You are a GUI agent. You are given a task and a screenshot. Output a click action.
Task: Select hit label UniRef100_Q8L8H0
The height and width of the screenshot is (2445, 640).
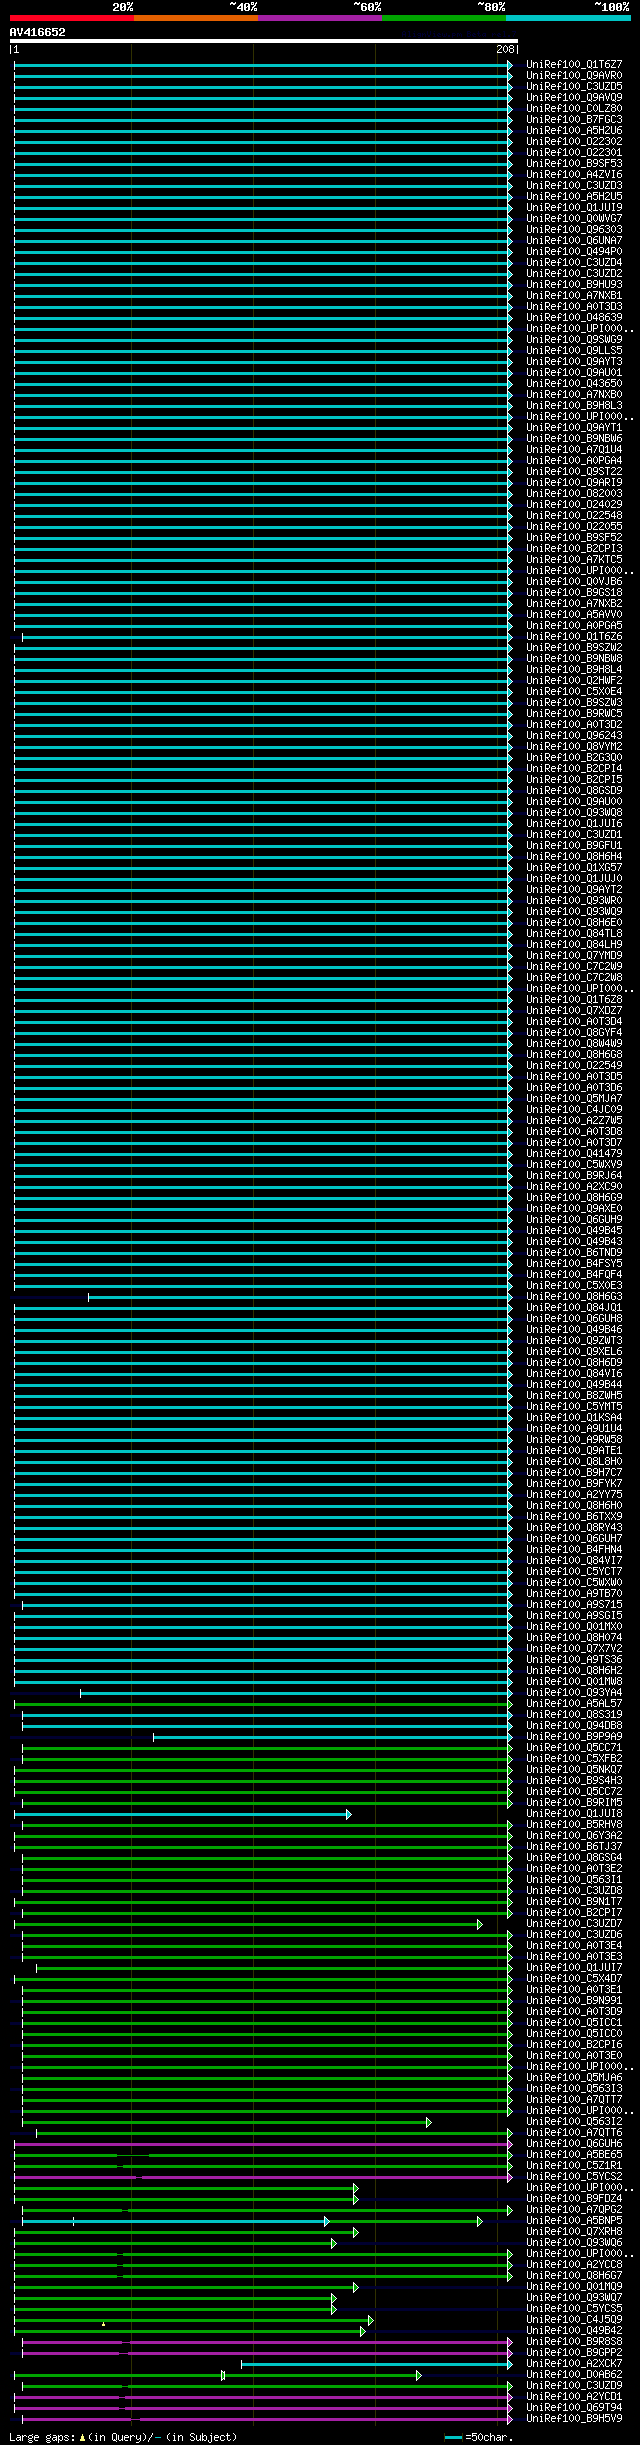(574, 1461)
